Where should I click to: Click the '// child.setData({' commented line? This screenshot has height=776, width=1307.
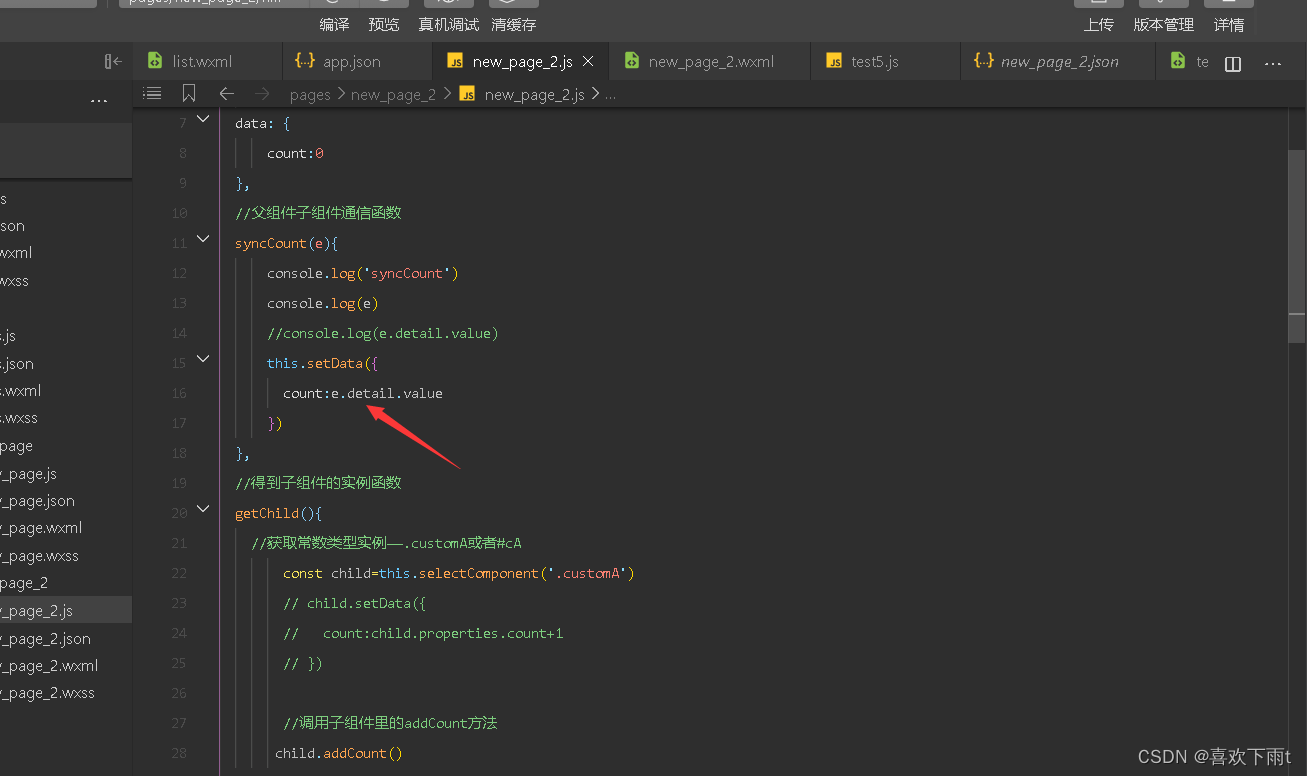[355, 603]
